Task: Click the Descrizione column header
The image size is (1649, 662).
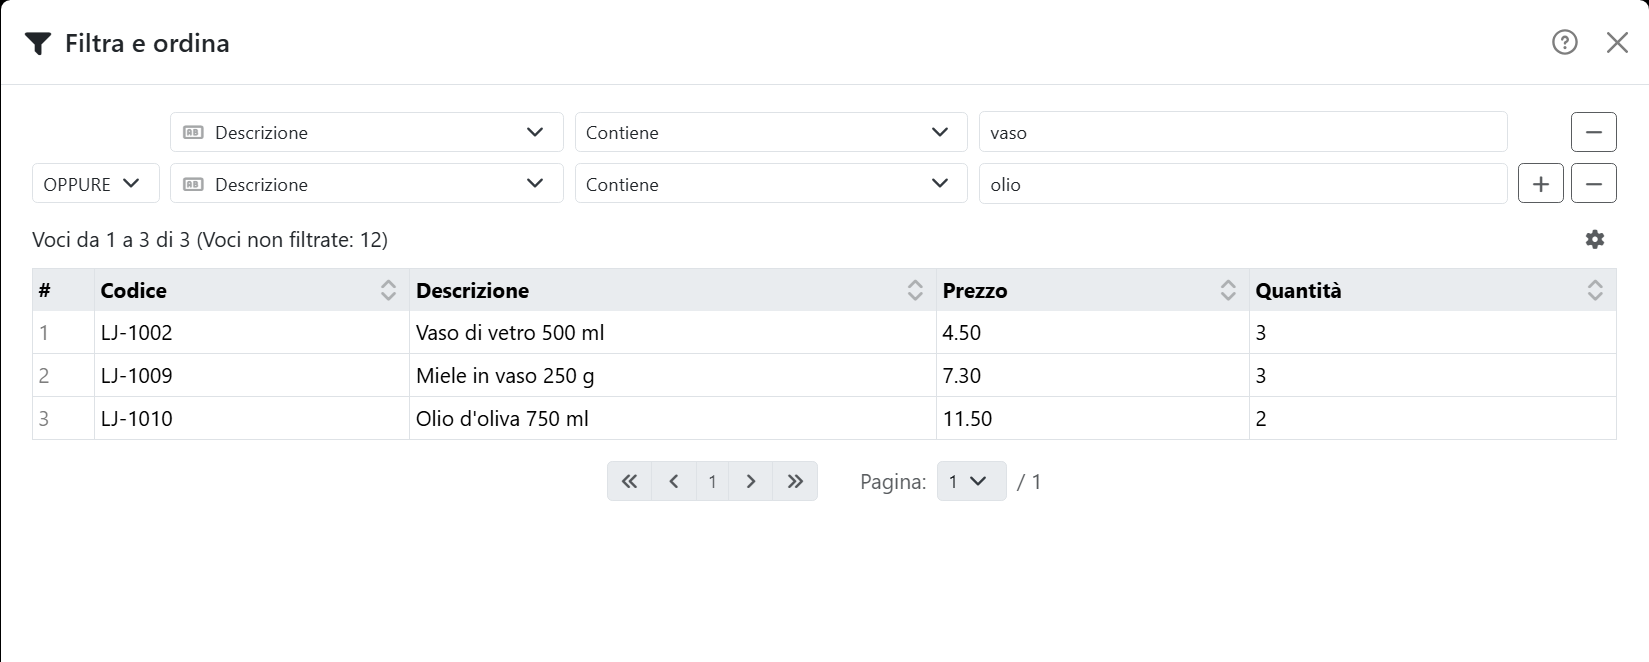Action: (673, 290)
